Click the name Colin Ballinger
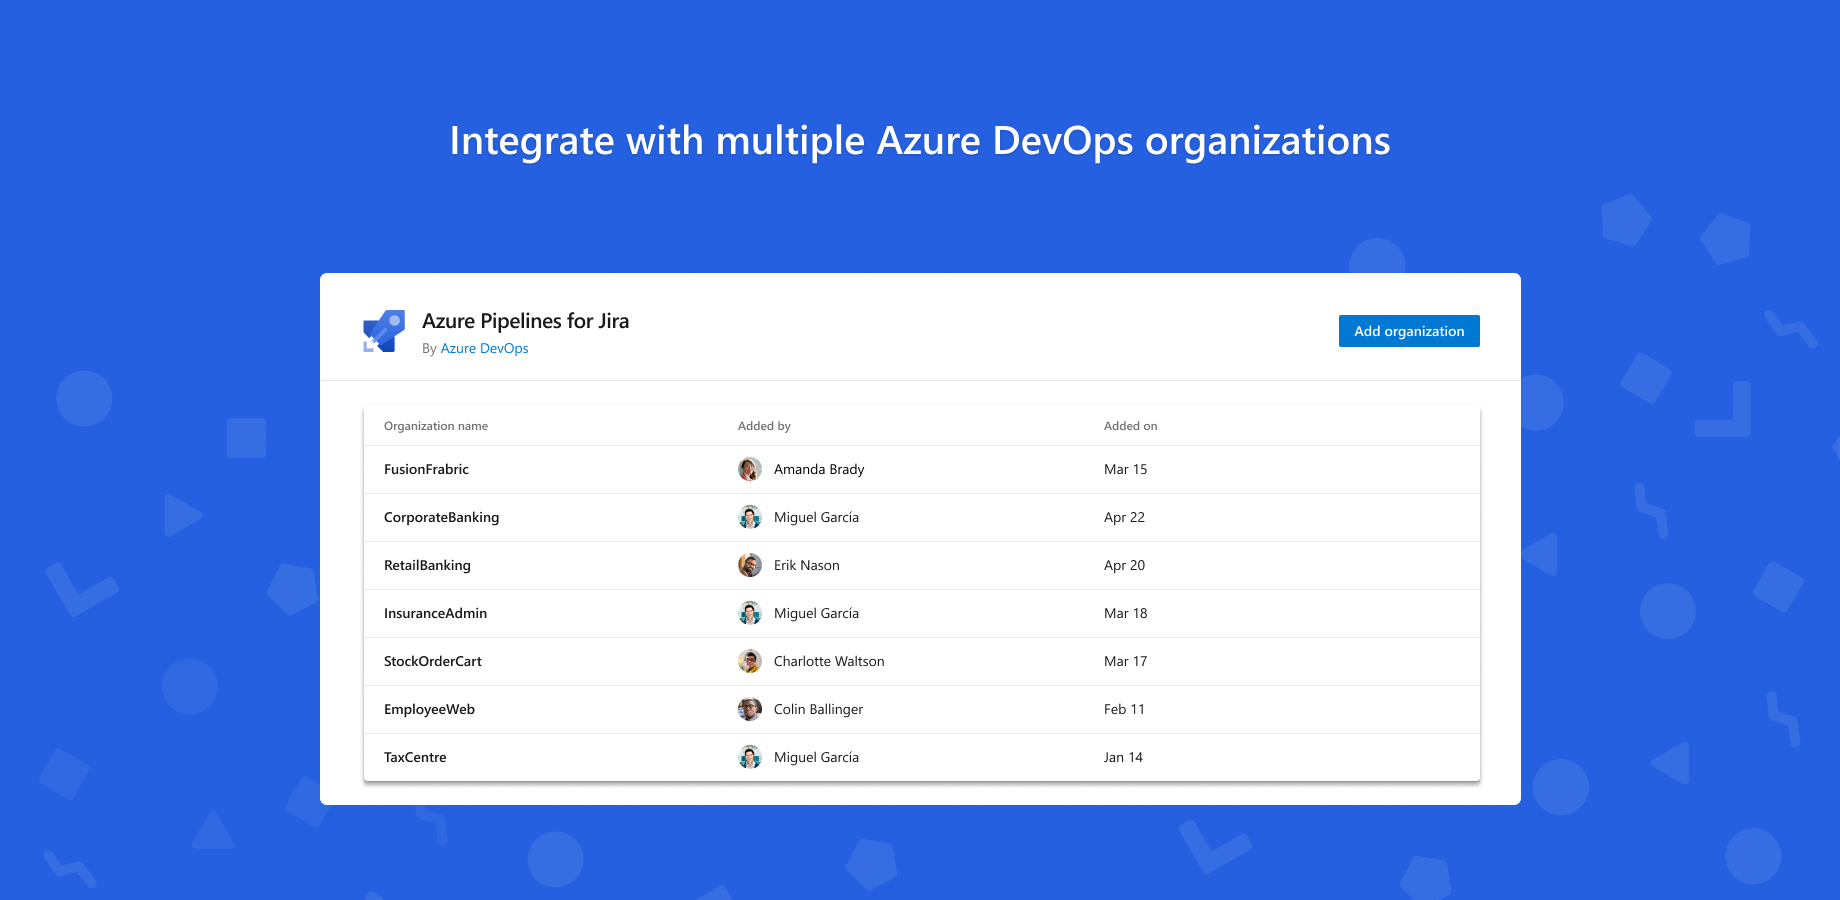 click(818, 709)
